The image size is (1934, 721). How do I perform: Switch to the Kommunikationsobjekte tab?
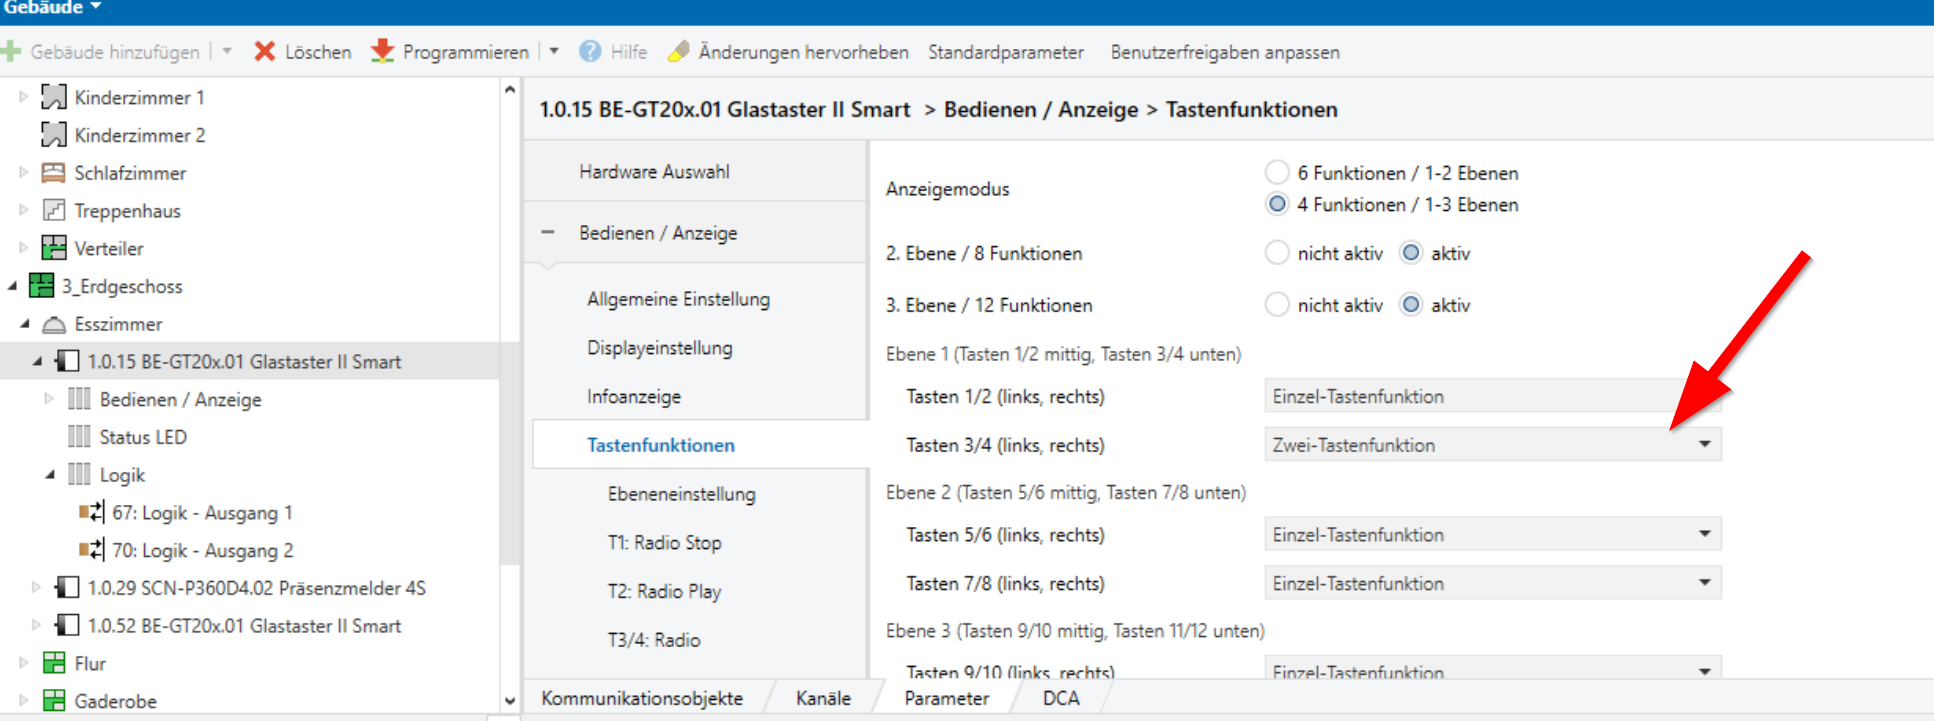[642, 698]
